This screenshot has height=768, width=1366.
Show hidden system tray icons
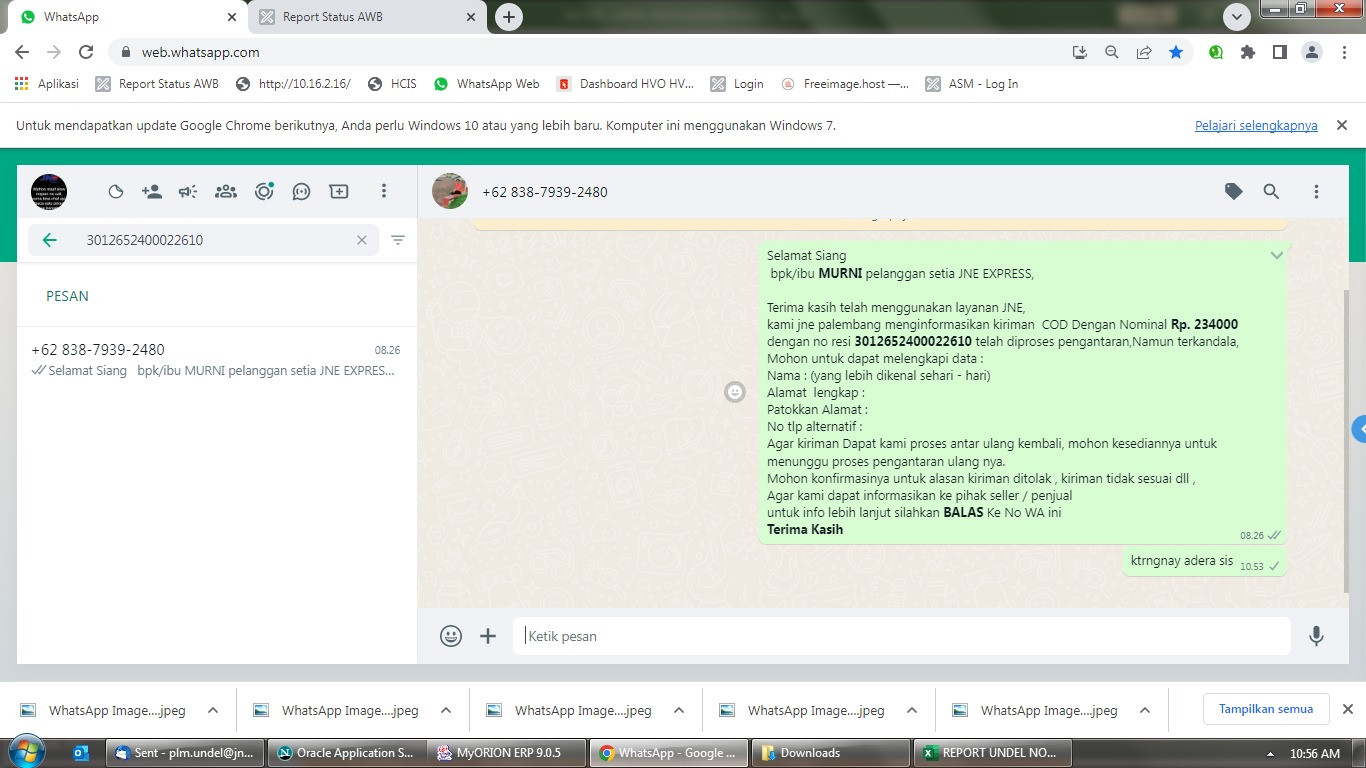point(1271,753)
